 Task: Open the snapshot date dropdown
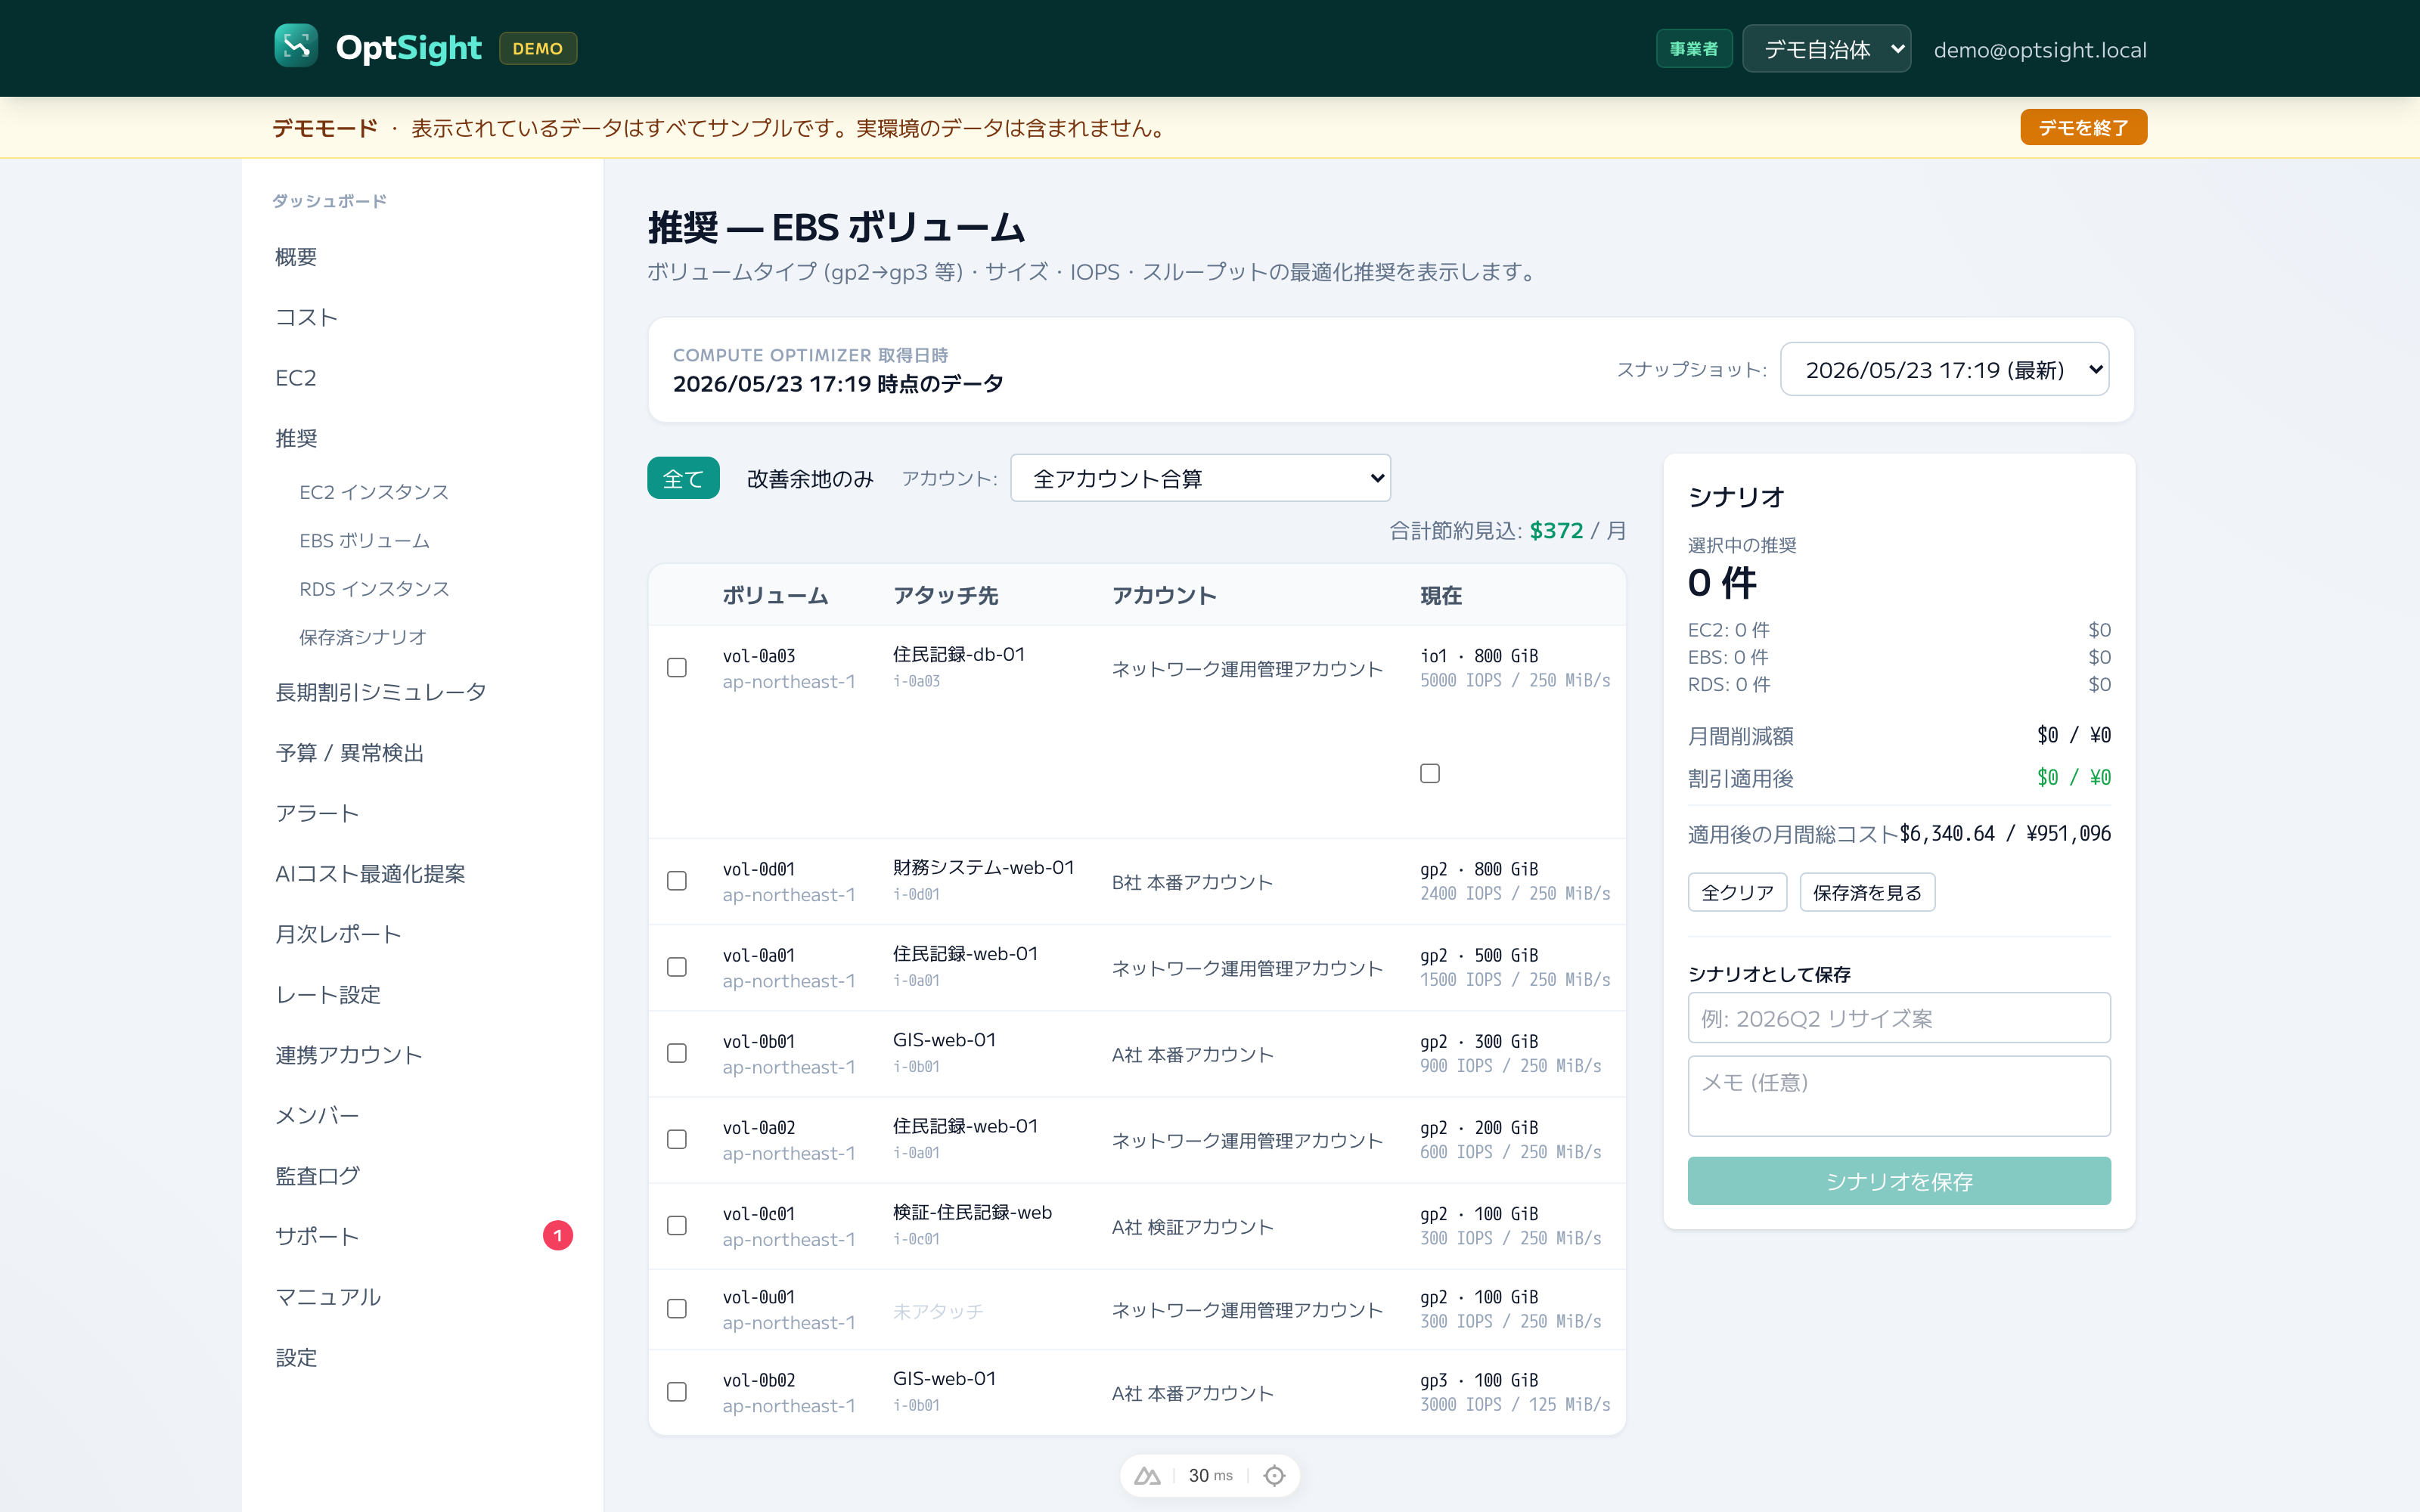(1944, 370)
